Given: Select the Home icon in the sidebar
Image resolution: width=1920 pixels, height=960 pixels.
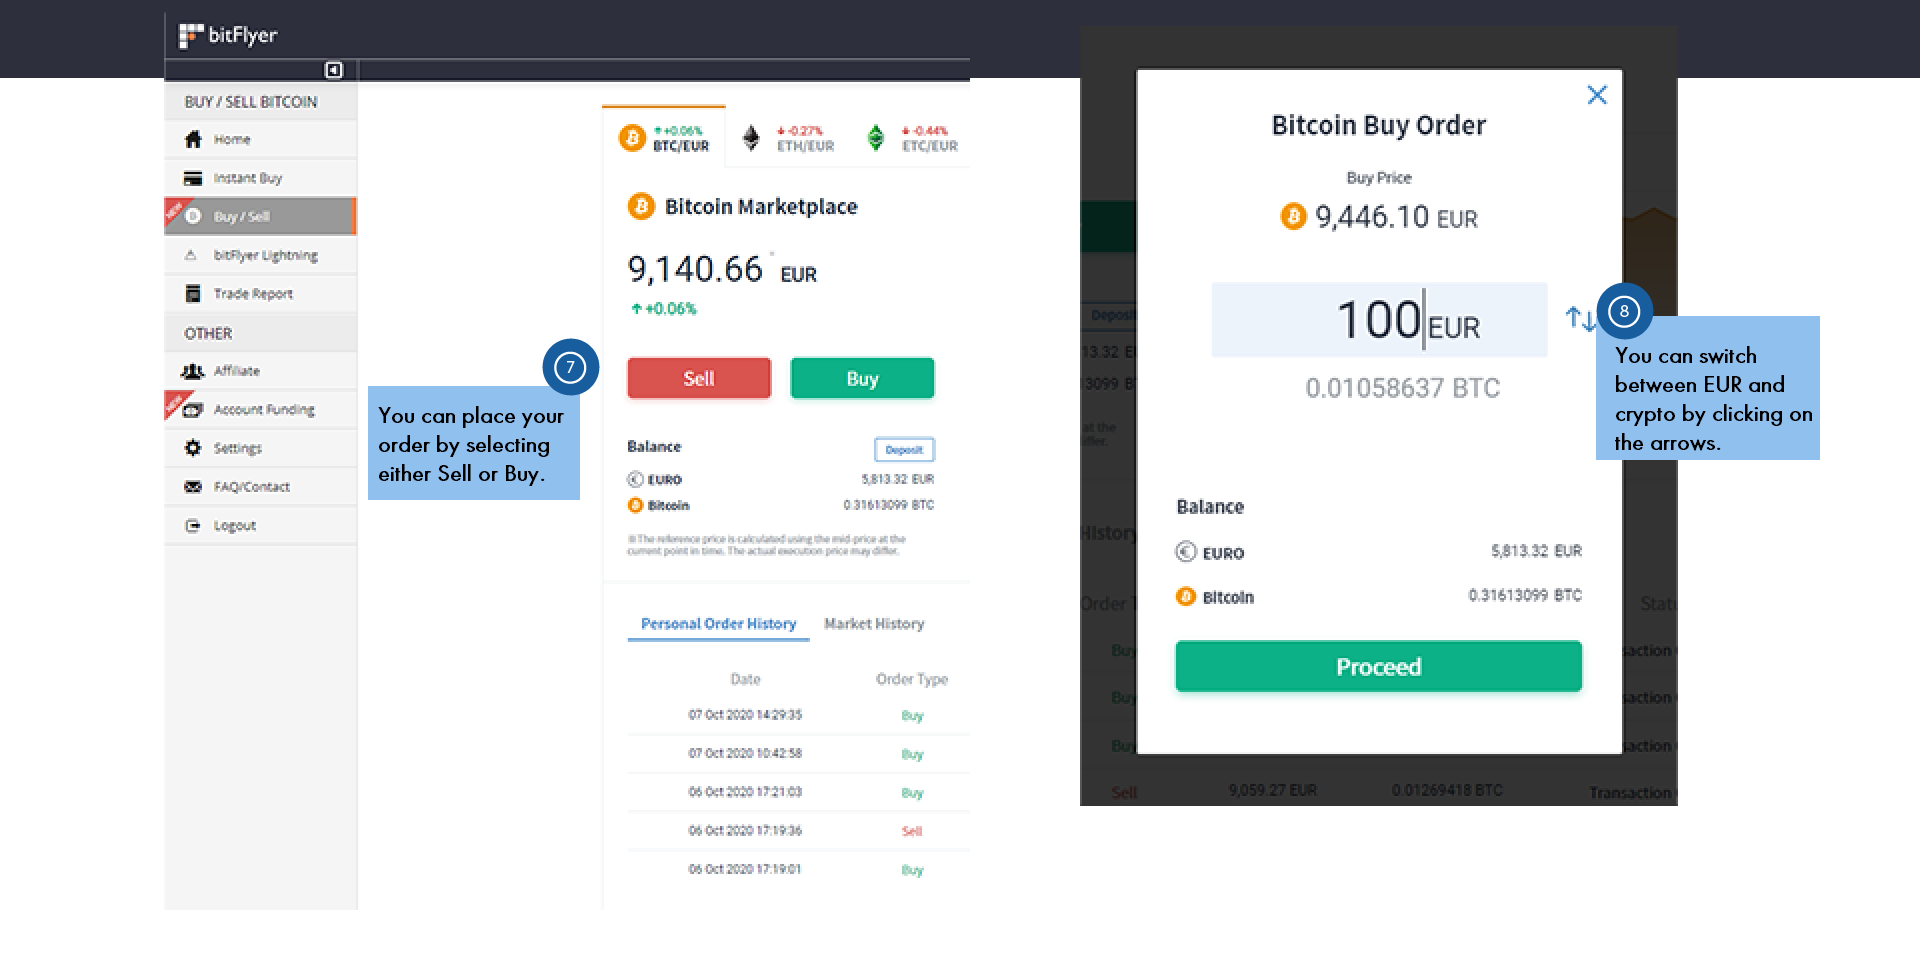Looking at the screenshot, I should [x=194, y=139].
